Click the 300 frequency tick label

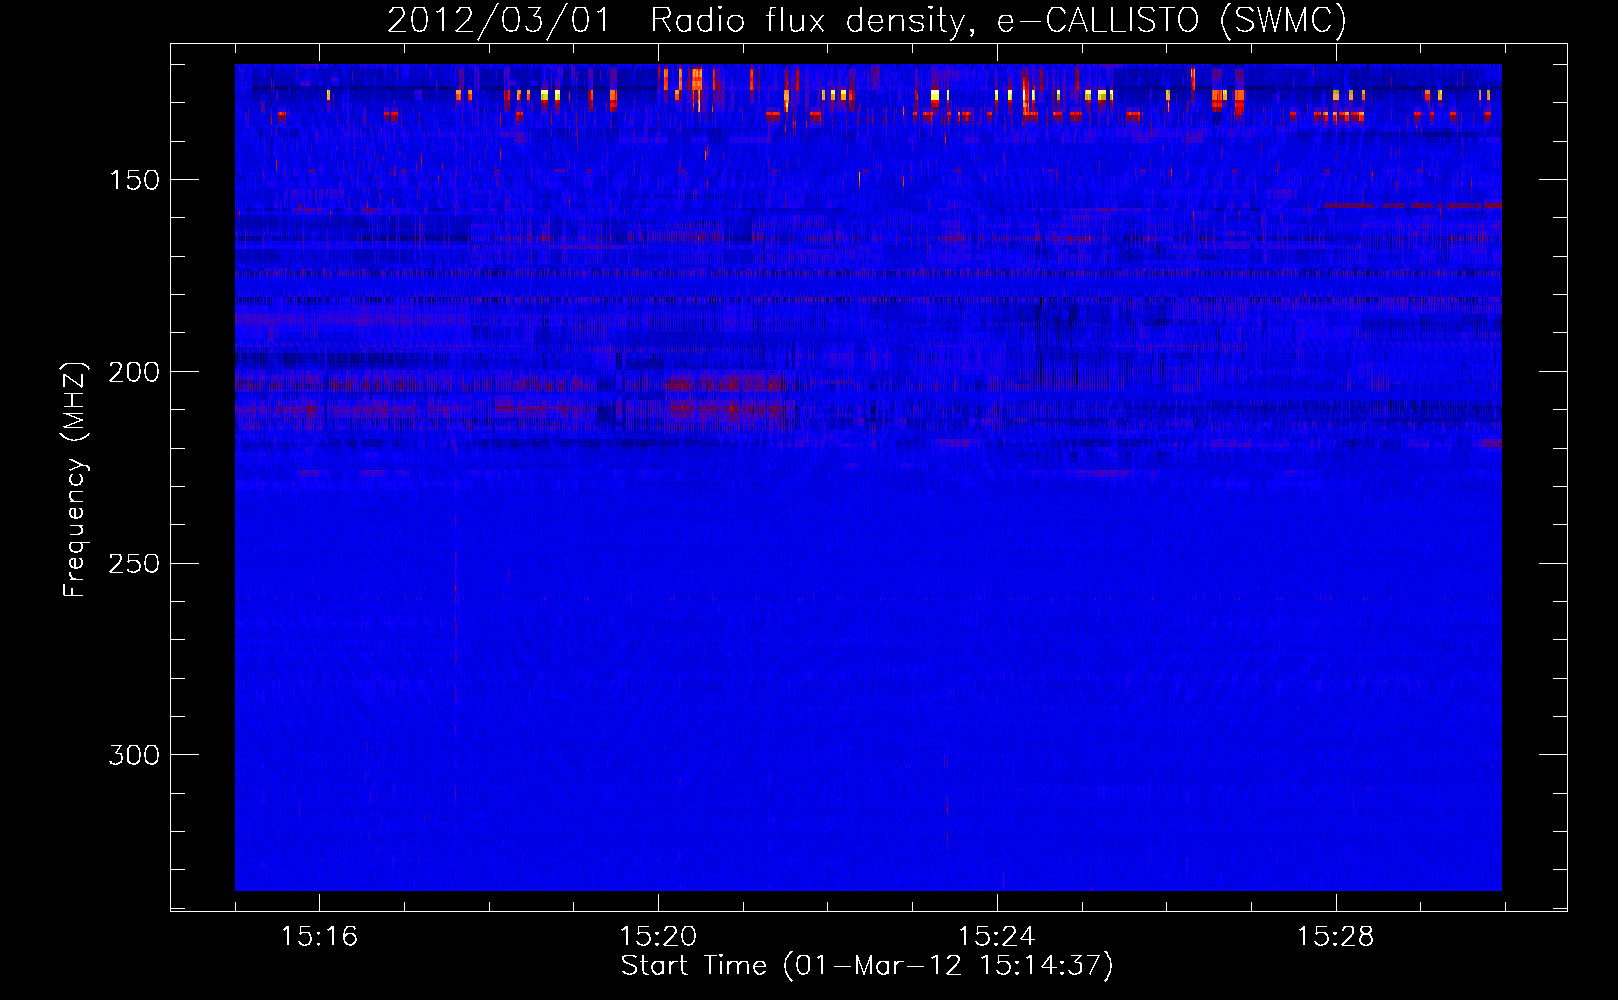pyautogui.click(x=134, y=755)
